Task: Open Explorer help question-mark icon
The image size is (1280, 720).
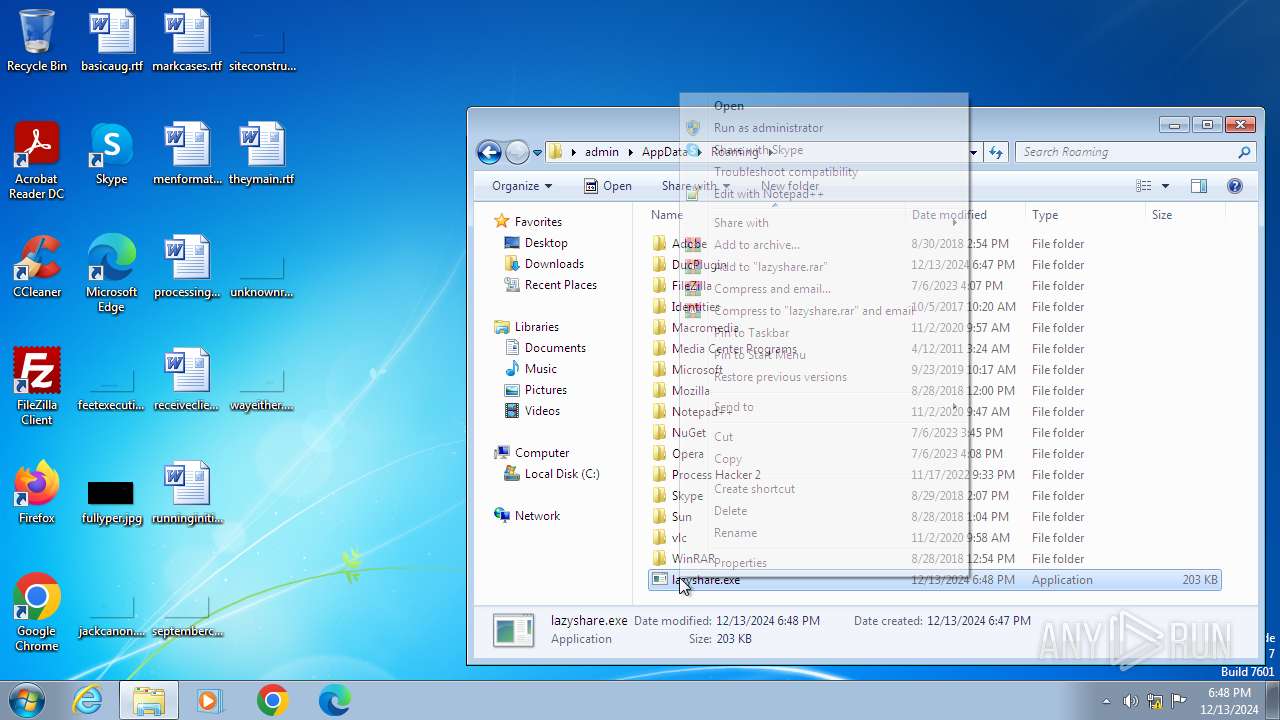Action: click(x=1235, y=186)
